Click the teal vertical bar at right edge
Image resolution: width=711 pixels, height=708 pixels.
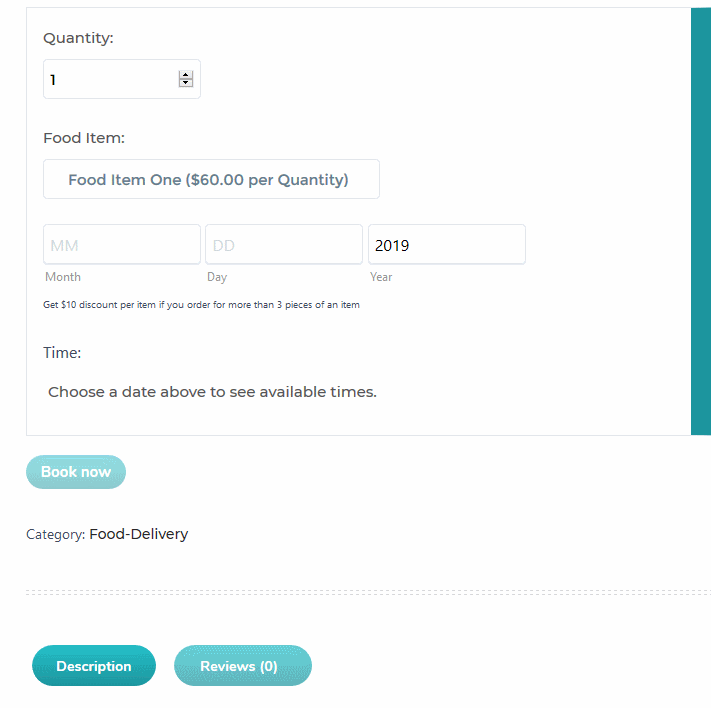tap(701, 221)
